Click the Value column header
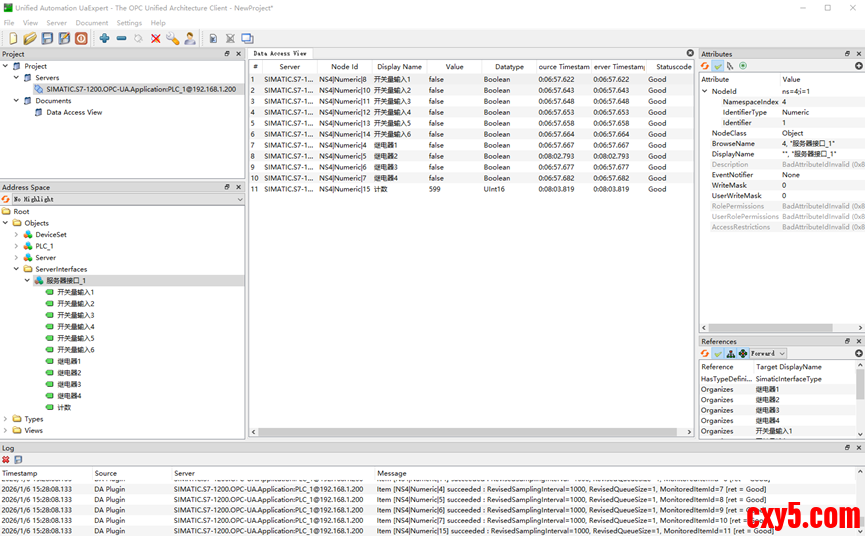This screenshot has width=865, height=536. coord(454,67)
